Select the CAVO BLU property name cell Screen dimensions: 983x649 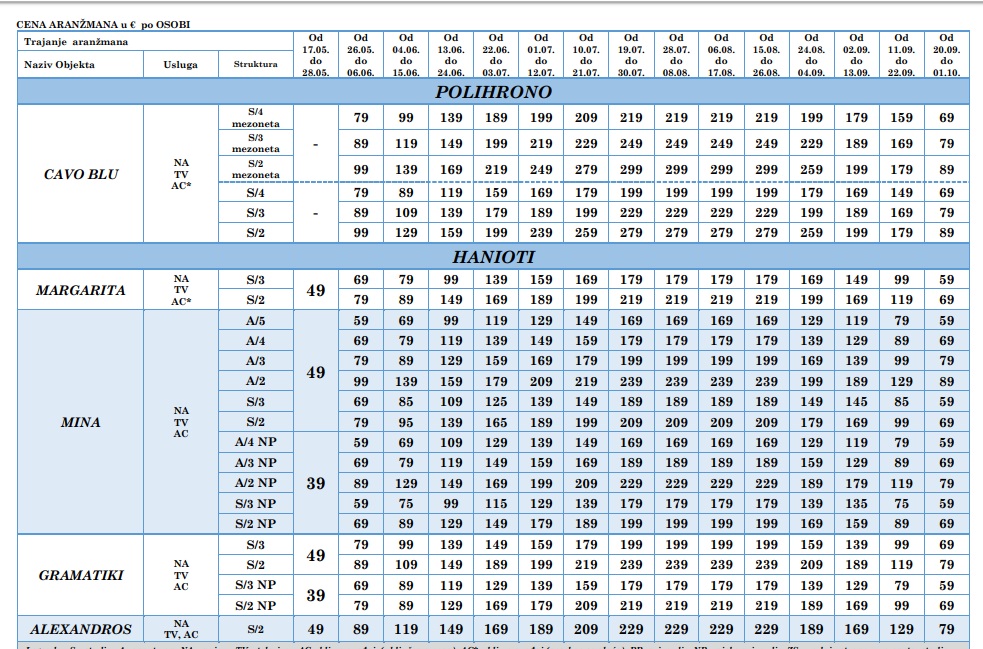pyautogui.click(x=81, y=174)
